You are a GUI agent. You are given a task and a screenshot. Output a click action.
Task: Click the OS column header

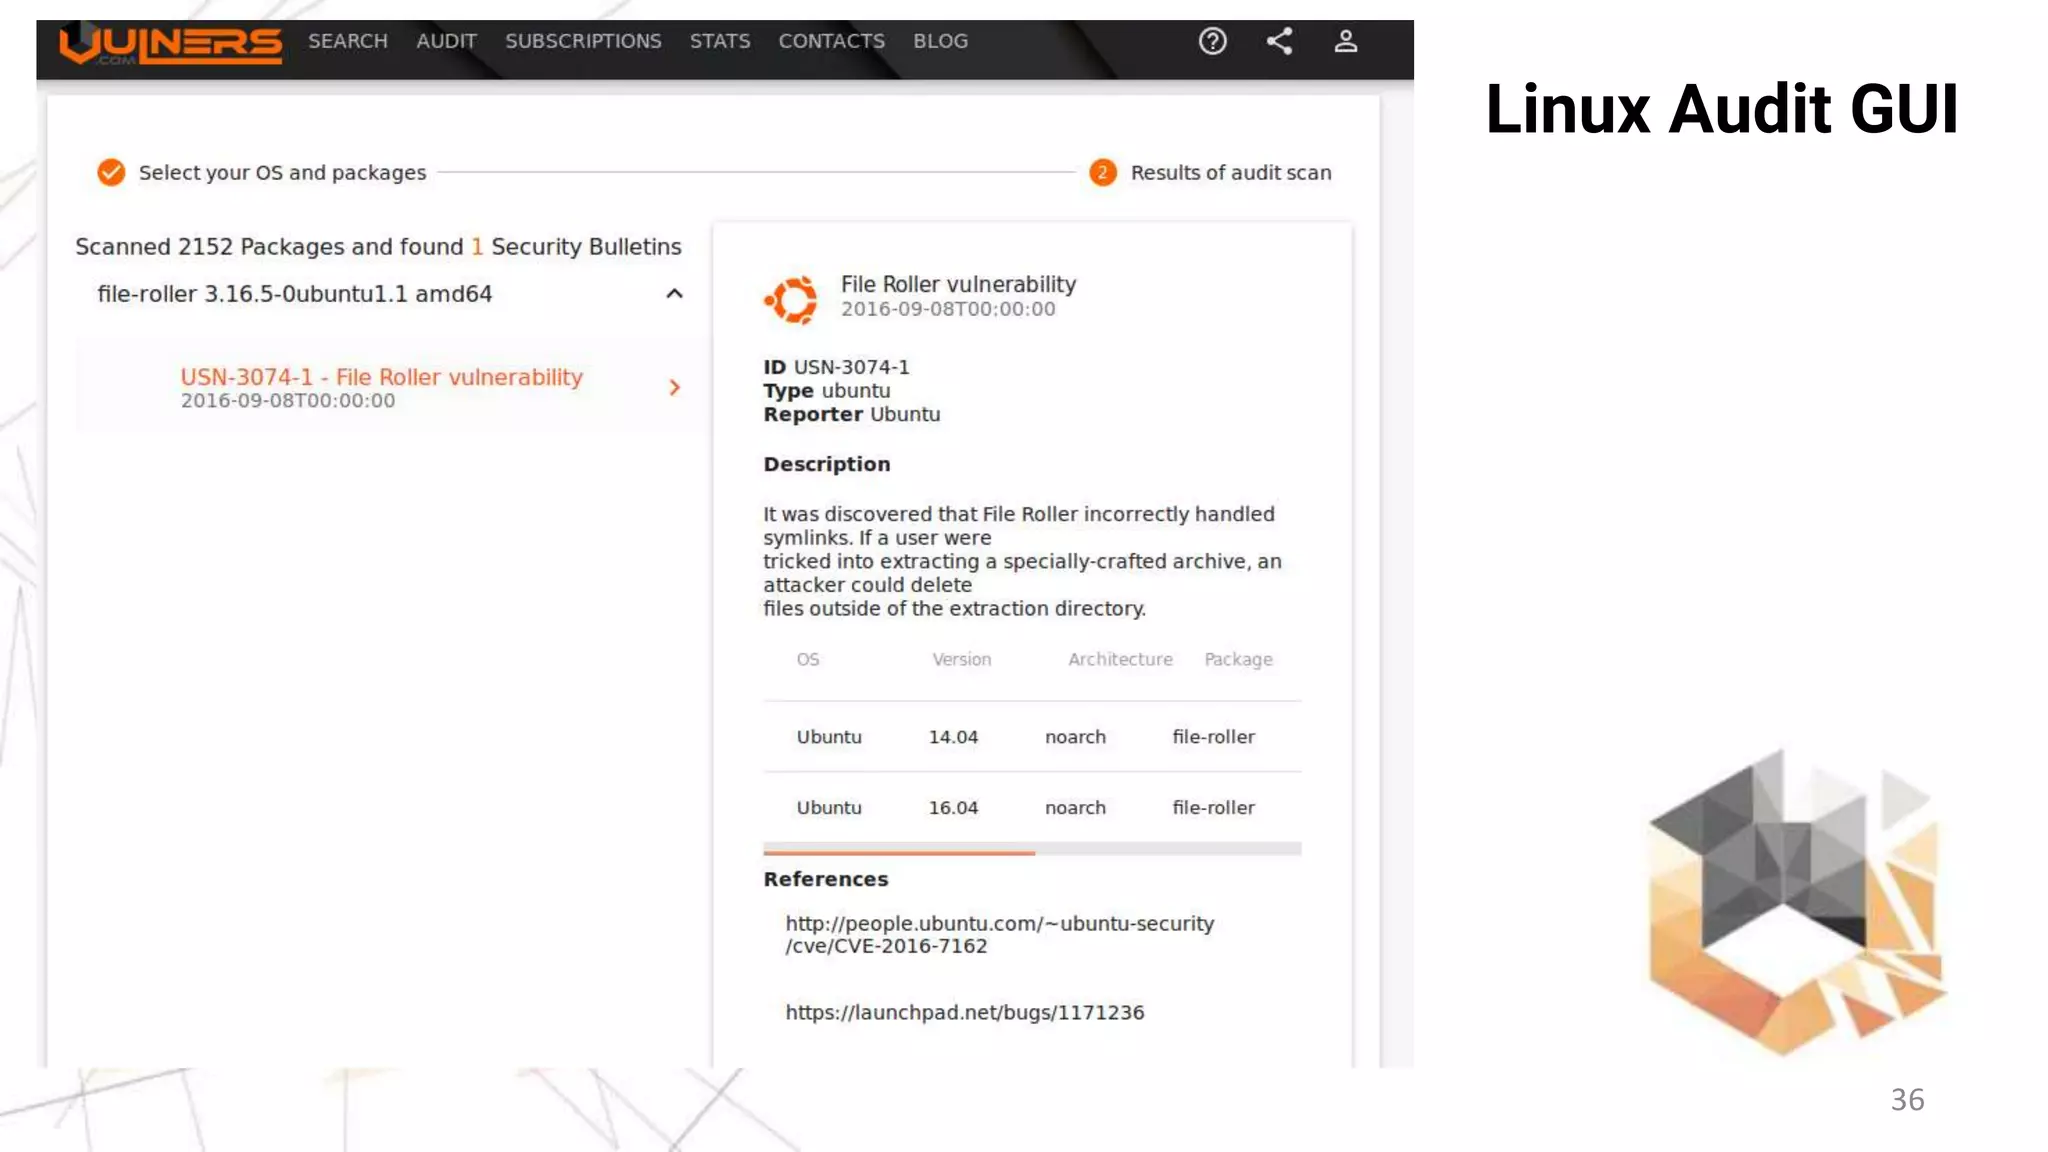click(808, 660)
